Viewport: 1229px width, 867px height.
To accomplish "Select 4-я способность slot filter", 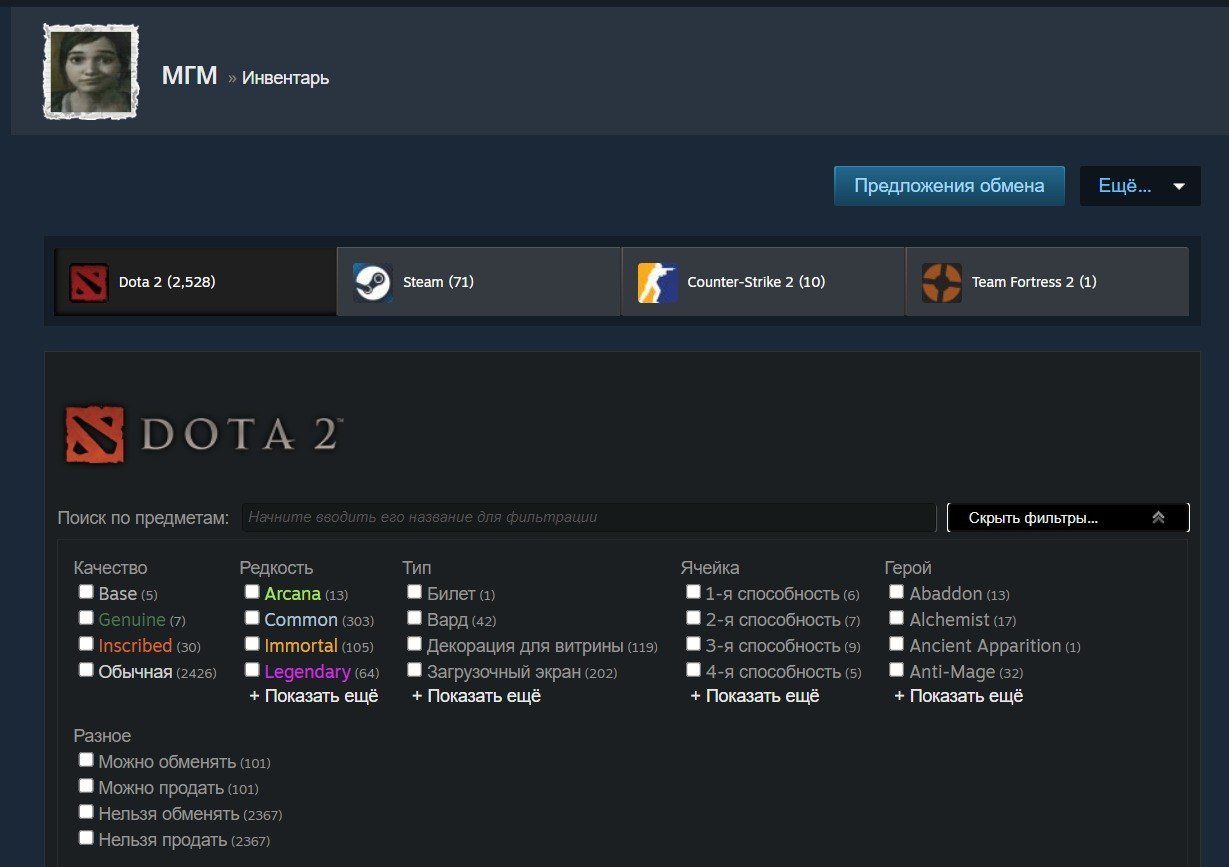I will tap(693, 670).
